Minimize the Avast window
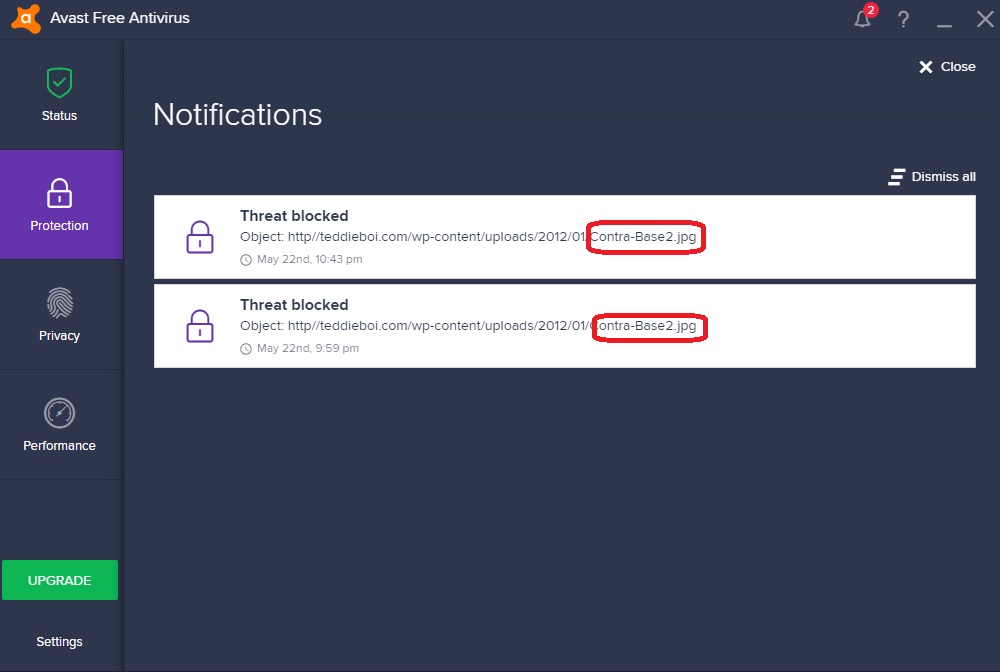 point(945,26)
